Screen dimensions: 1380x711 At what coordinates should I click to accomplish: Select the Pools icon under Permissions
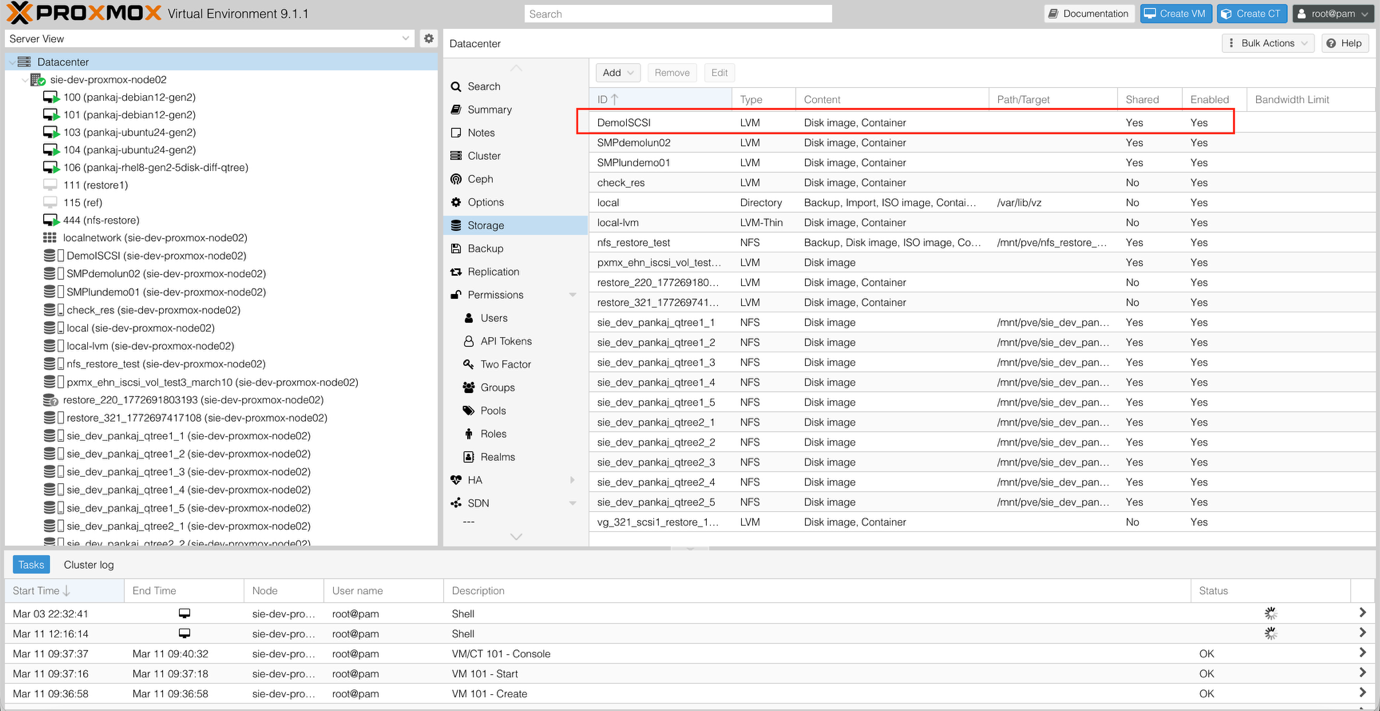[x=468, y=410]
